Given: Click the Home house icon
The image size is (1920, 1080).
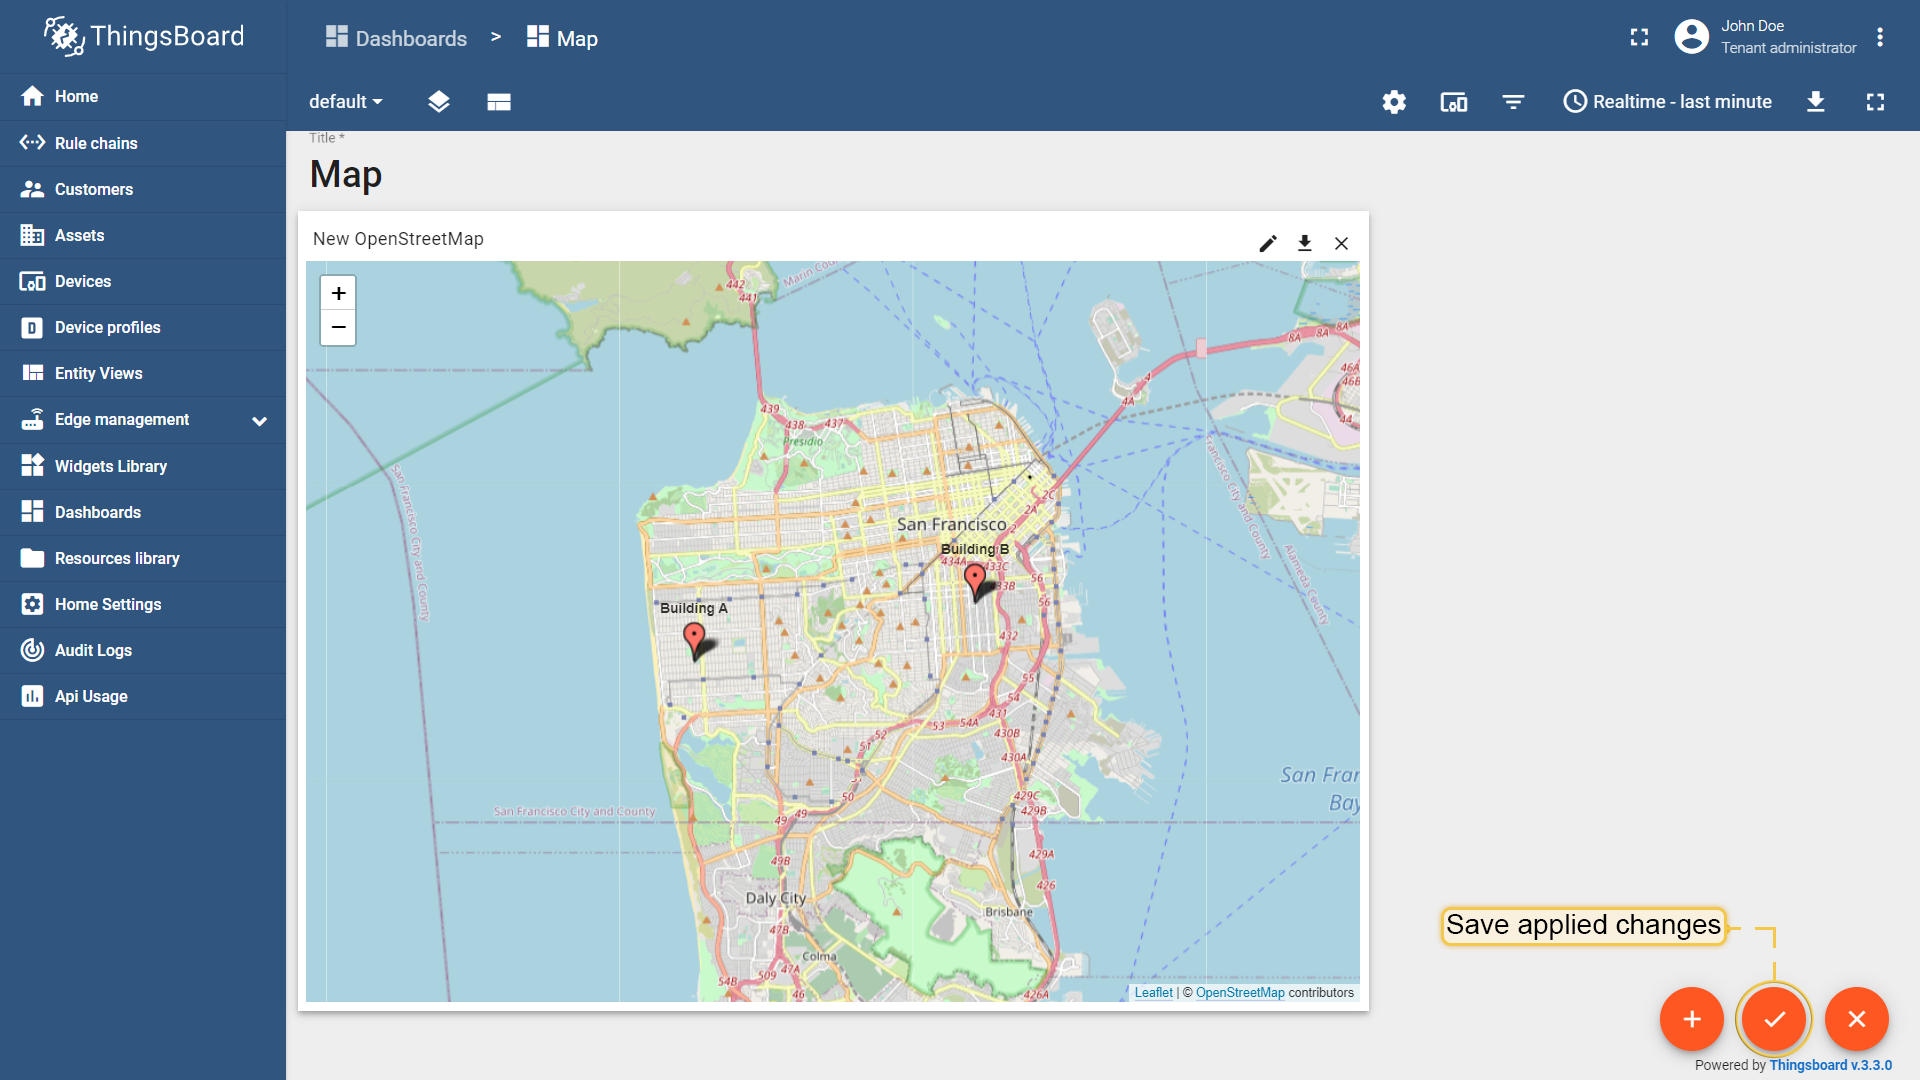Looking at the screenshot, I should click(32, 96).
